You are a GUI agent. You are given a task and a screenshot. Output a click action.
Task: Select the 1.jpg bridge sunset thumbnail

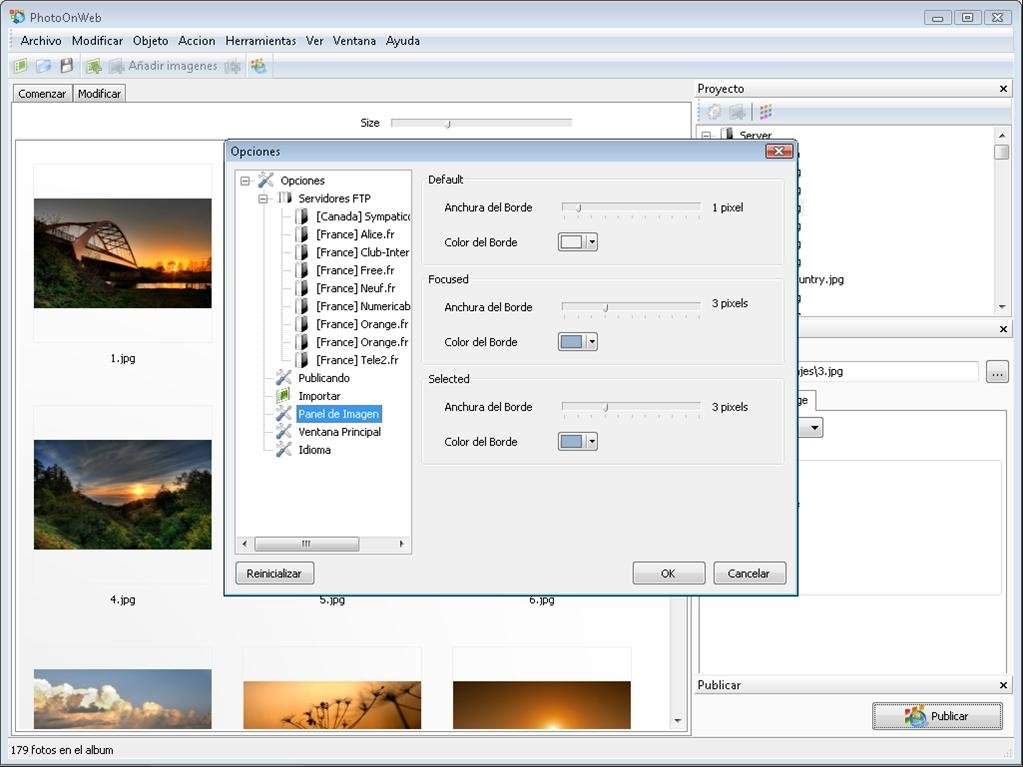(123, 253)
